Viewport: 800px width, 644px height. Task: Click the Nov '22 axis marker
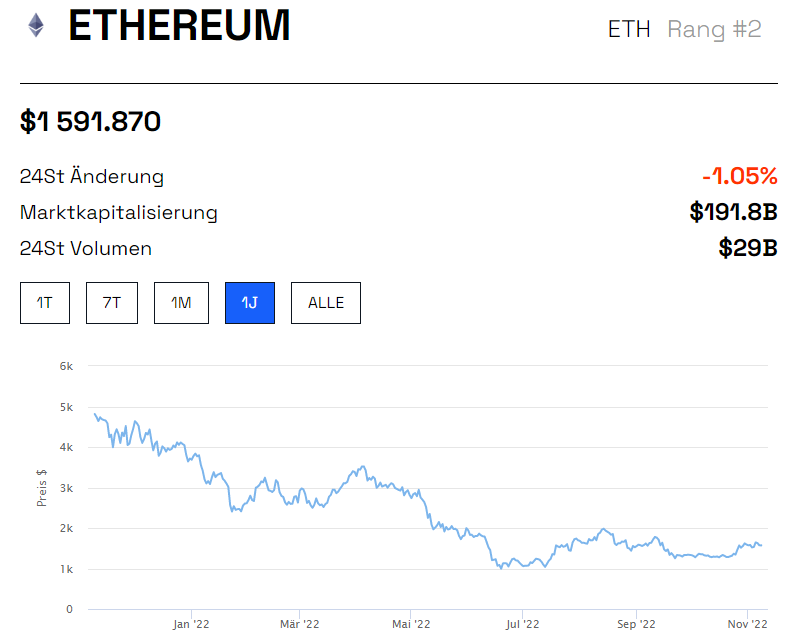[746, 625]
